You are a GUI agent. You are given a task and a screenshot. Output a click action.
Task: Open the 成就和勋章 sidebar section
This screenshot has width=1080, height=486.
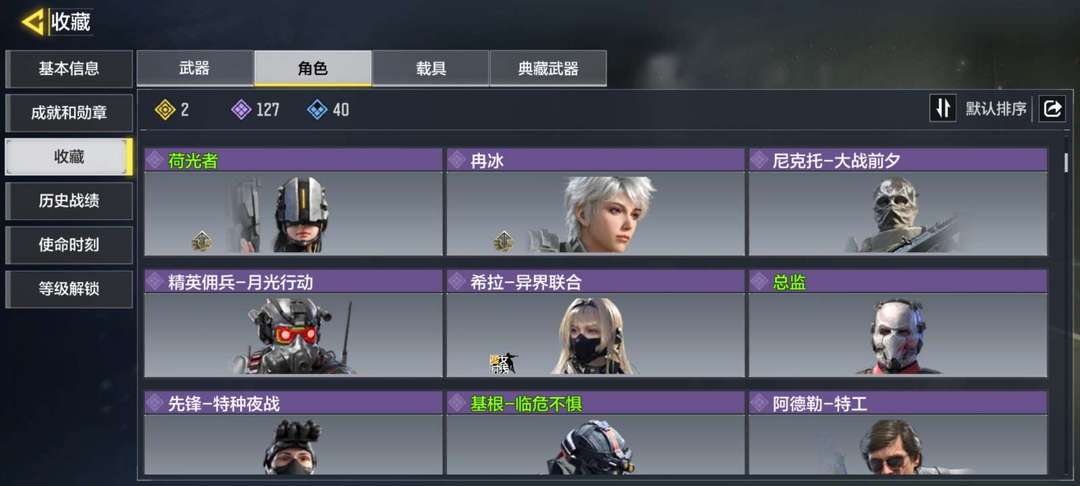(x=69, y=113)
